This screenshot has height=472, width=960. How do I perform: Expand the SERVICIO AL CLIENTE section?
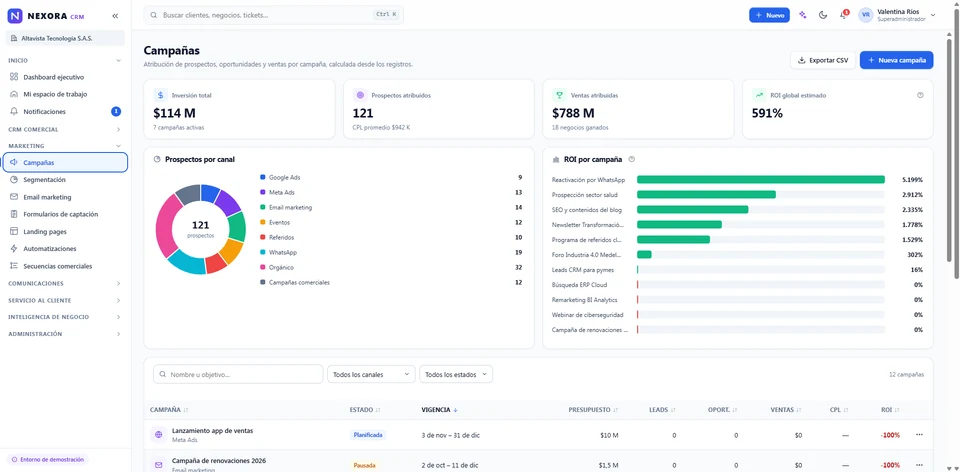[x=118, y=301]
